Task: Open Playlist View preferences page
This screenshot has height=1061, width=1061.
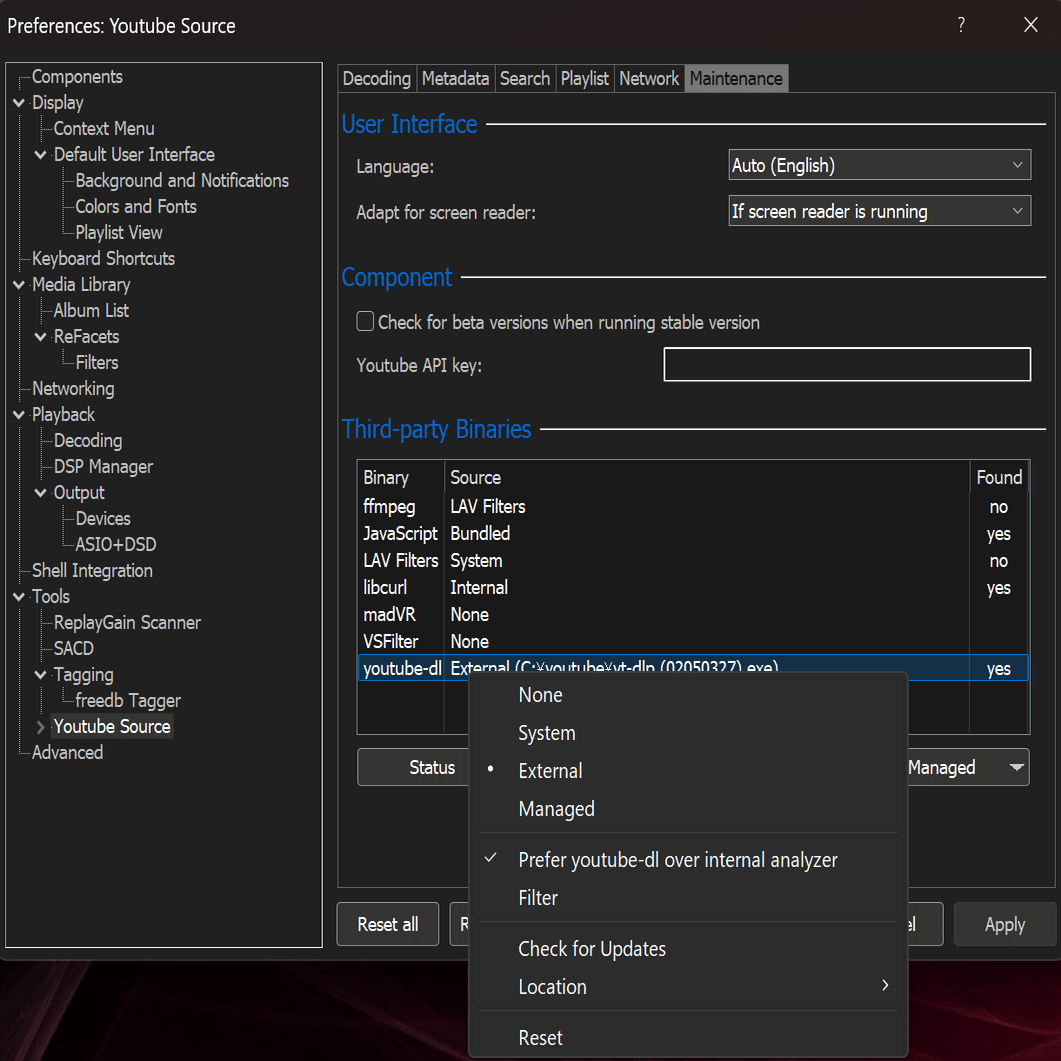Action: click(118, 233)
